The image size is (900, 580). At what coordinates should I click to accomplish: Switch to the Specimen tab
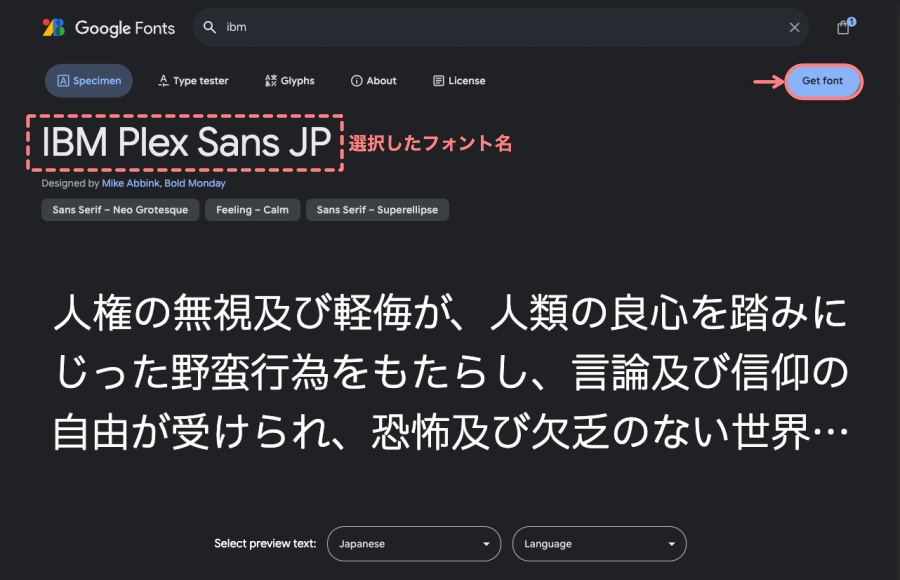pyautogui.click(x=89, y=80)
